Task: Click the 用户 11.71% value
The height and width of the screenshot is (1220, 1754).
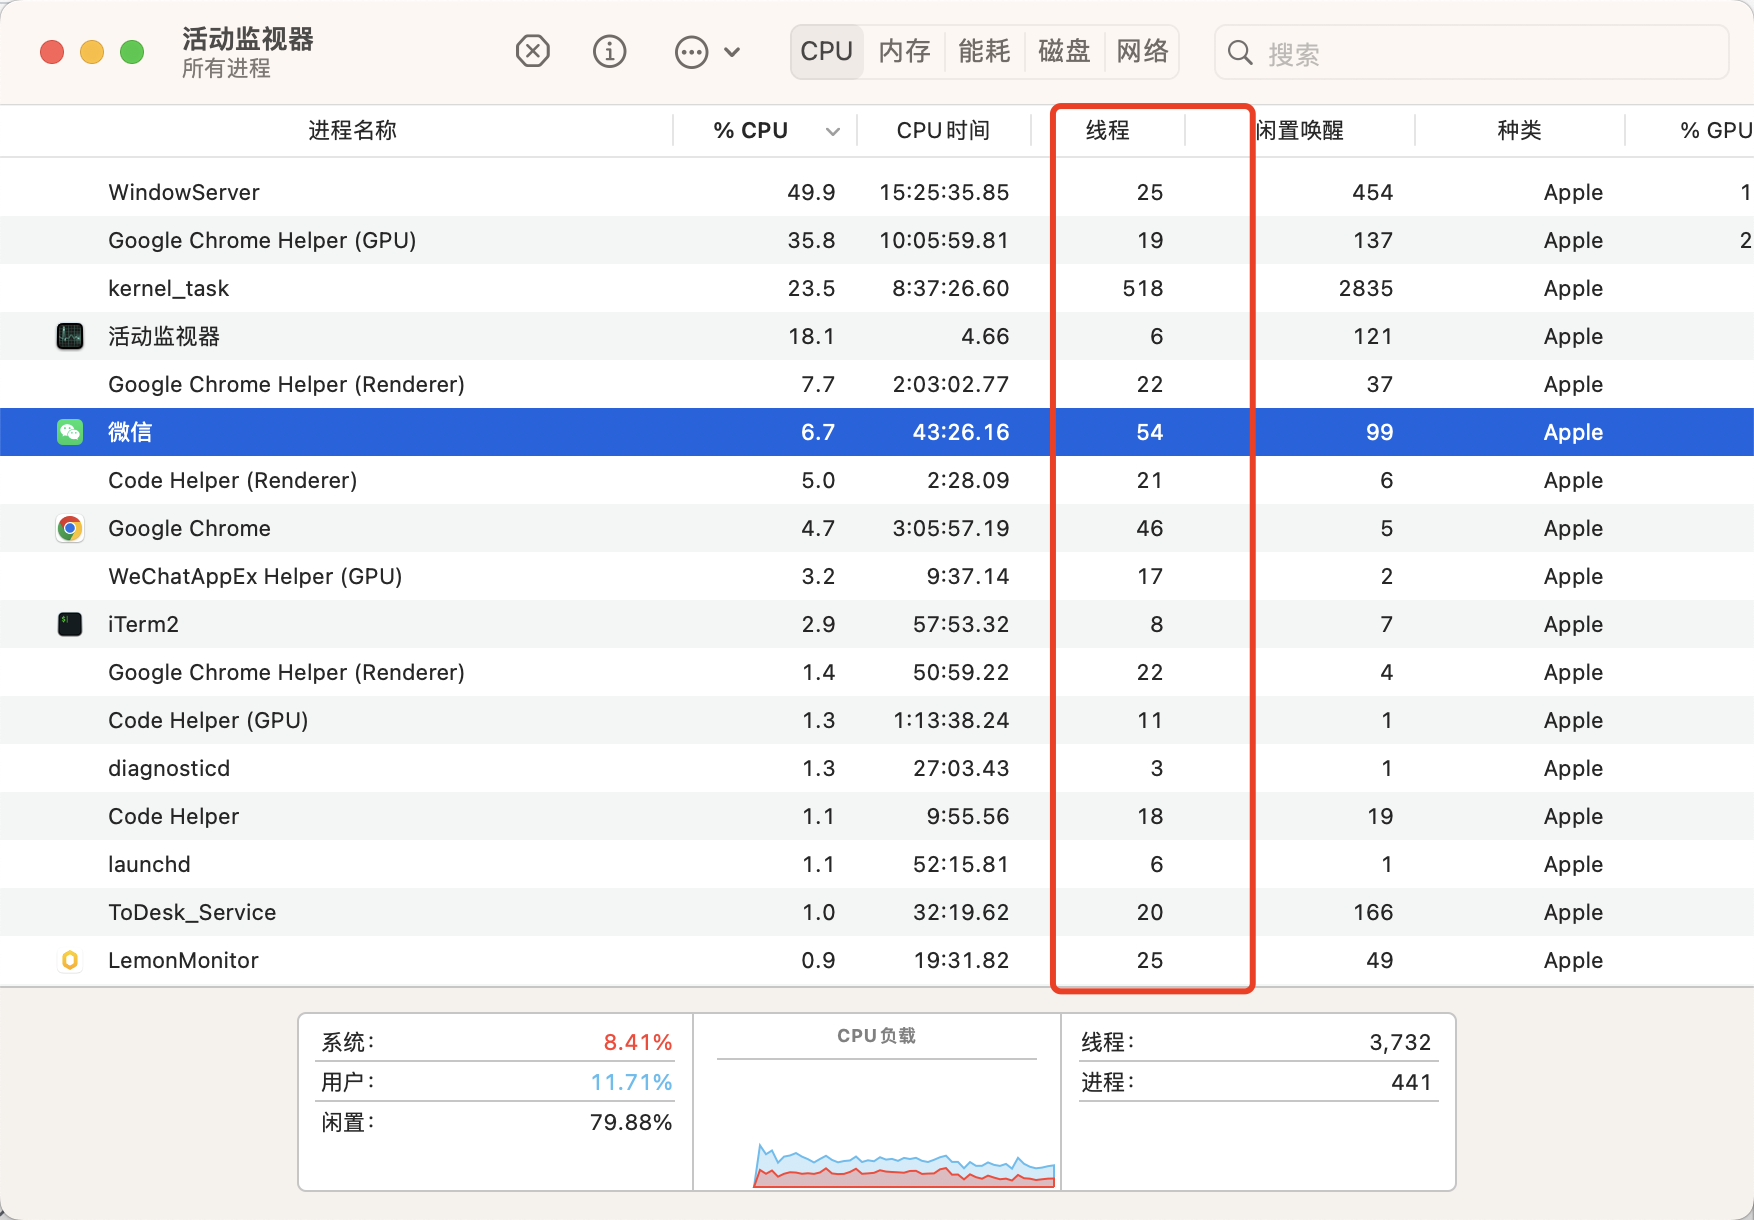Action: coord(631,1082)
